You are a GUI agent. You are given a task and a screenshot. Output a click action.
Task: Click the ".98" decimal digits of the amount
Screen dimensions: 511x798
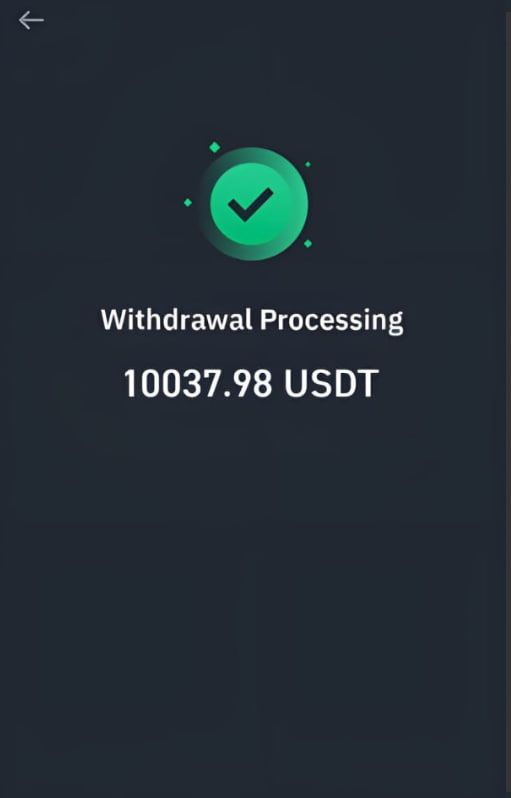252,384
